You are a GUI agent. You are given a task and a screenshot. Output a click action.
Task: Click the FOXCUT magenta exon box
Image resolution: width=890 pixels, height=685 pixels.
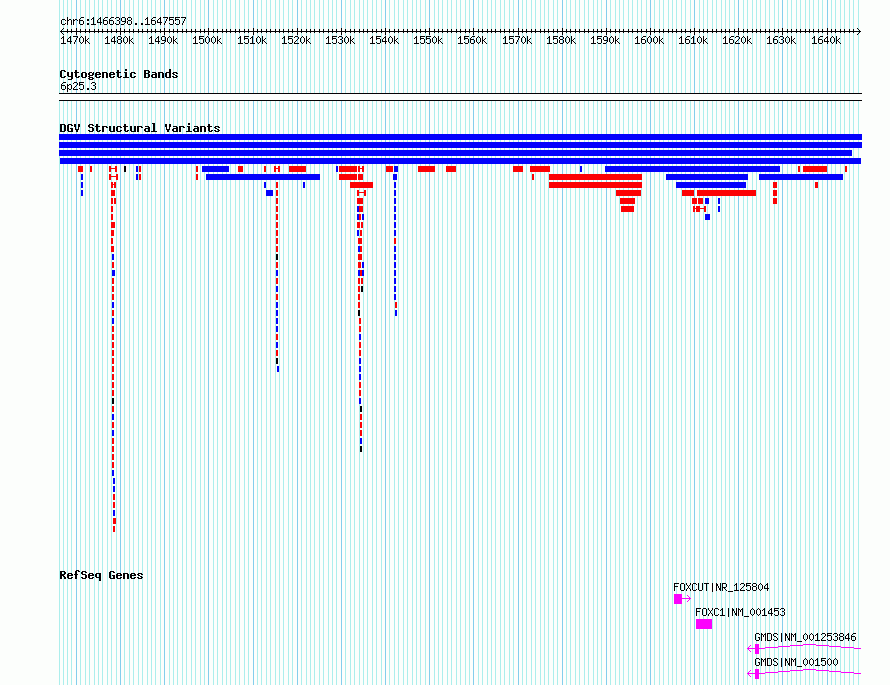(678, 599)
